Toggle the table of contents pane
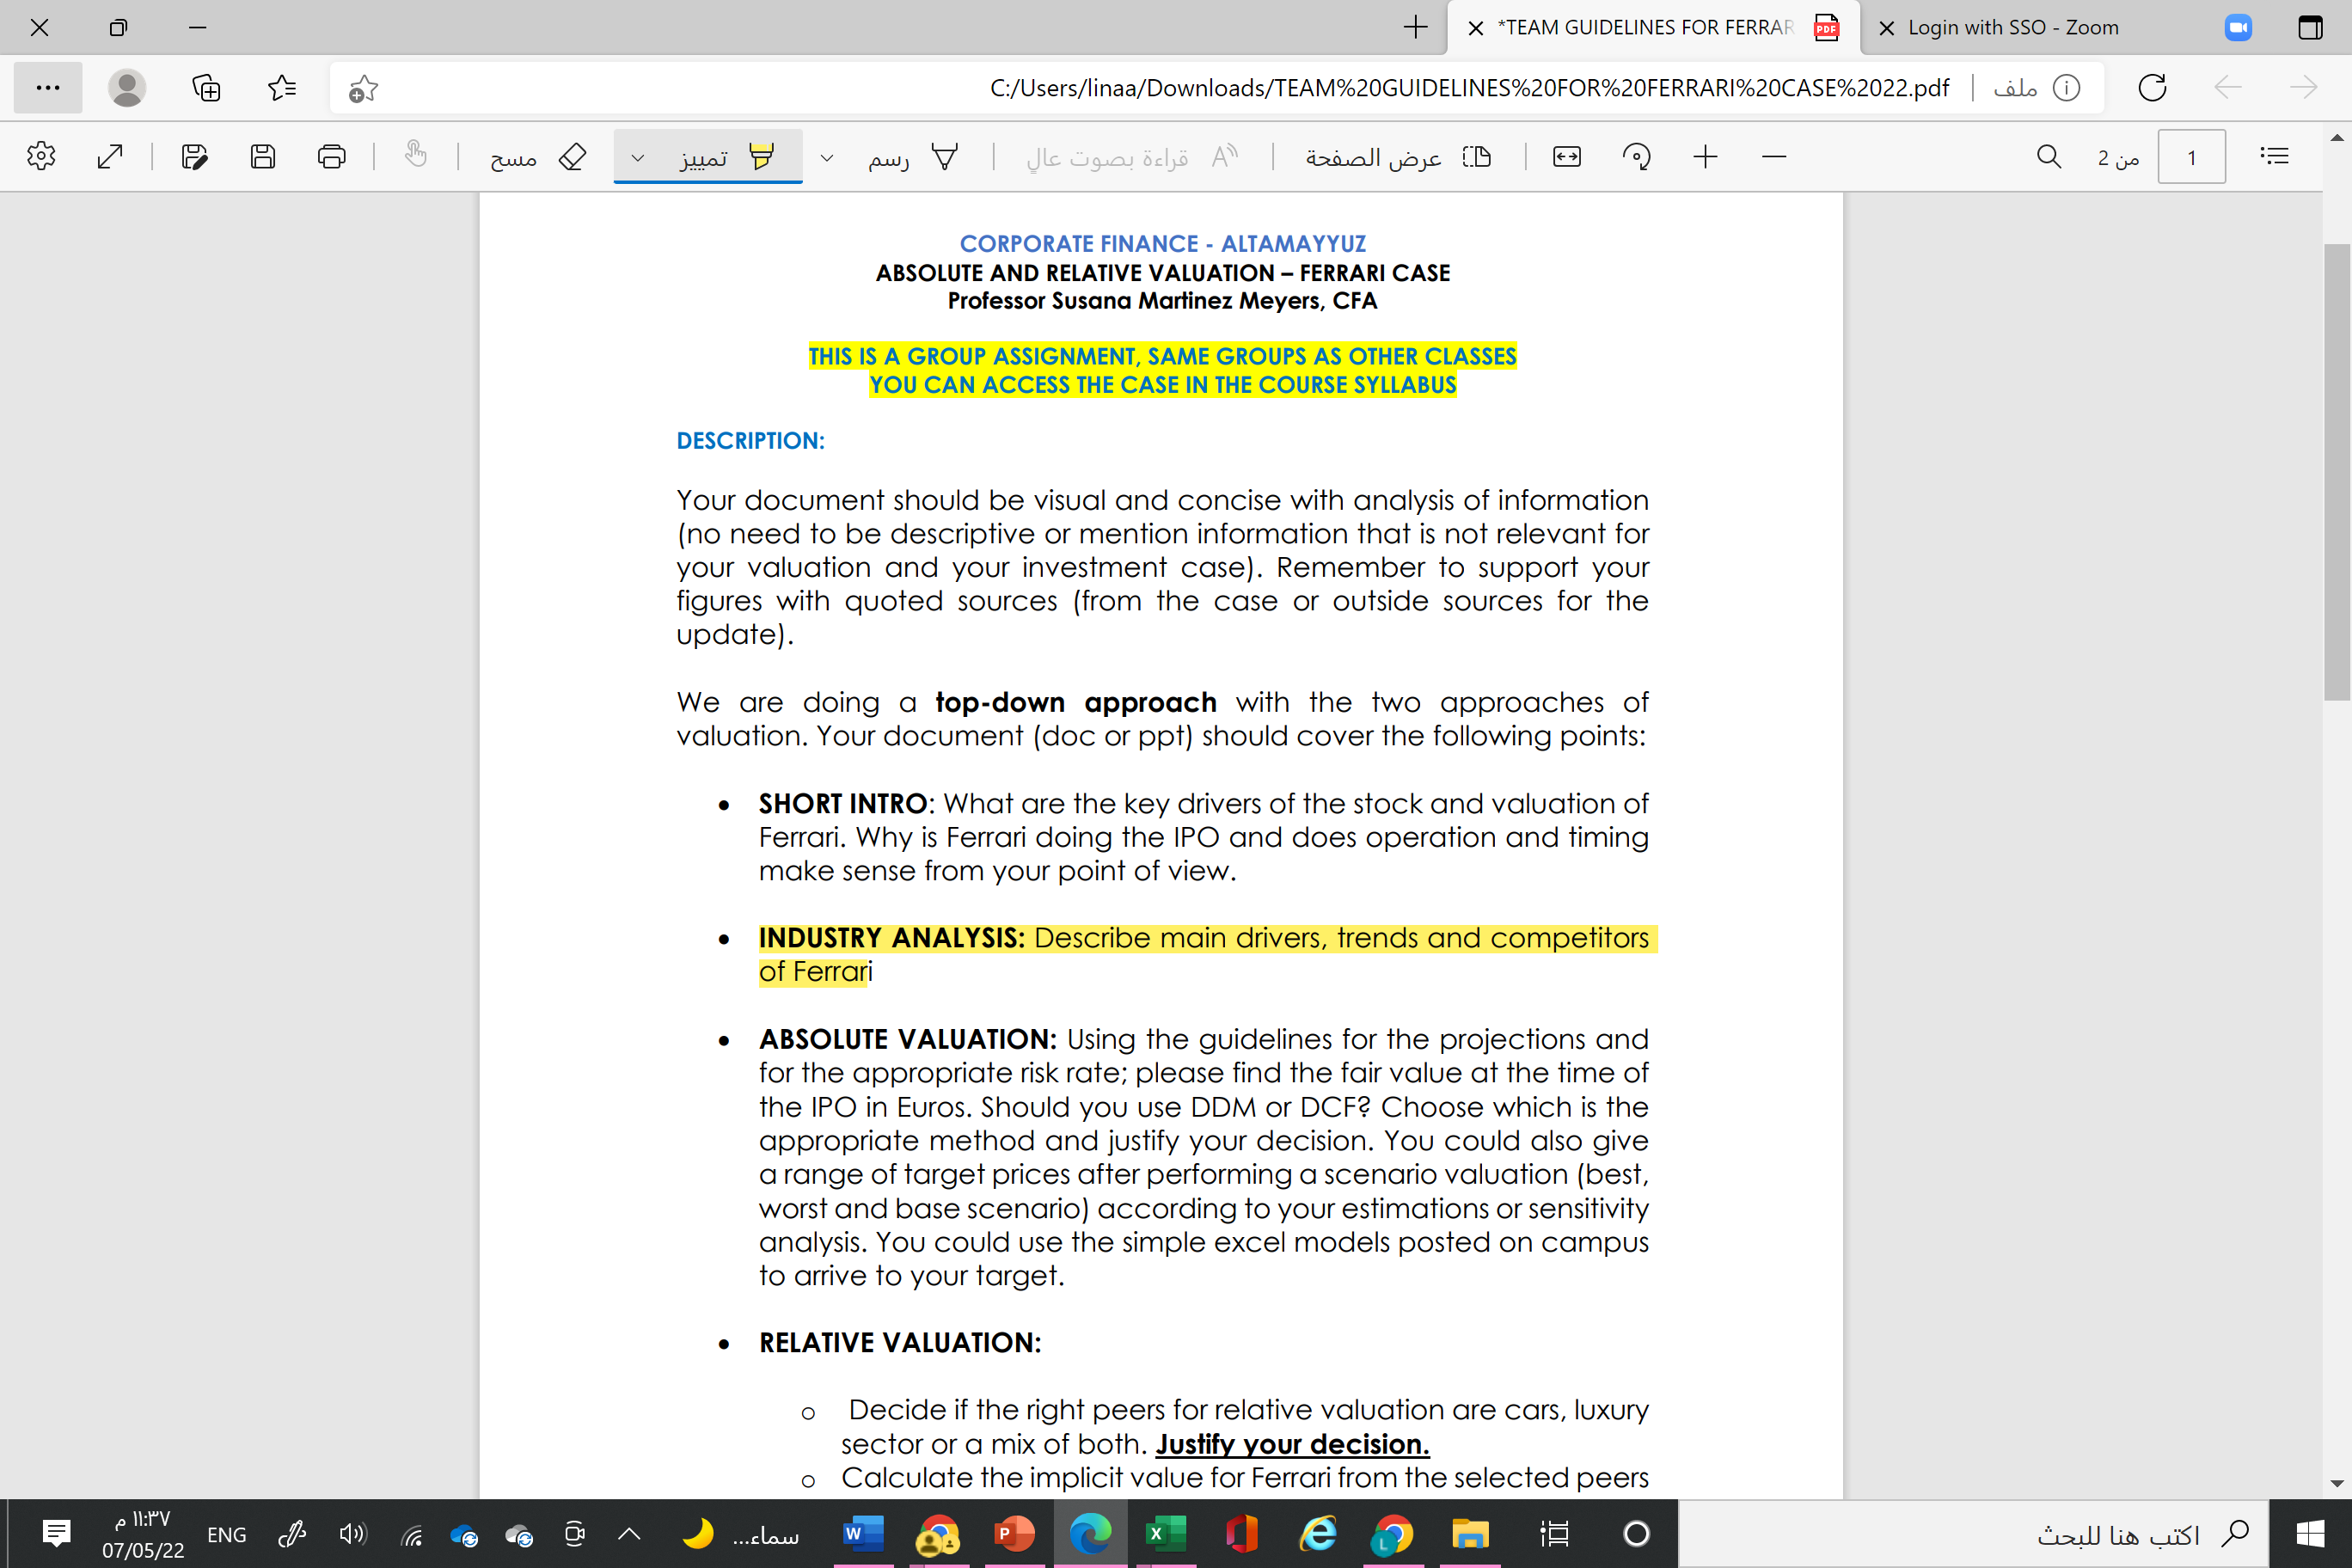The image size is (2352, 1568). (2274, 156)
